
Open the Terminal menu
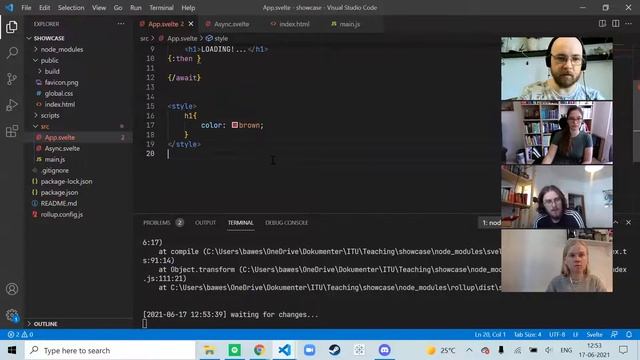tap(161, 8)
